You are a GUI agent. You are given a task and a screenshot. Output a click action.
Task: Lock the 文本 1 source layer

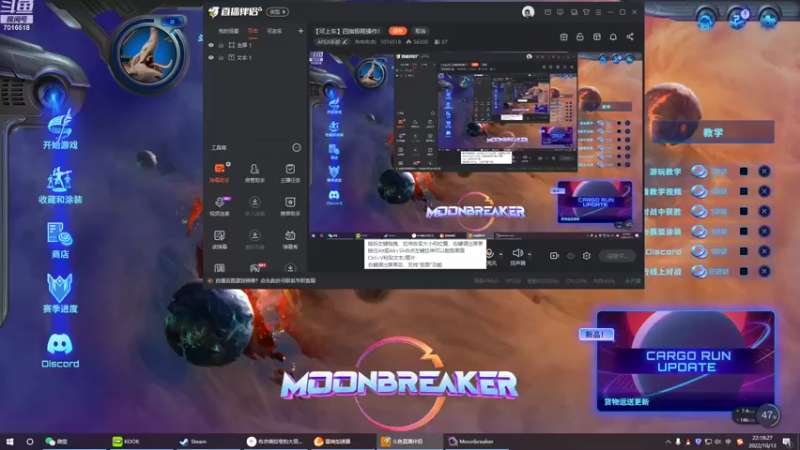[x=221, y=58]
